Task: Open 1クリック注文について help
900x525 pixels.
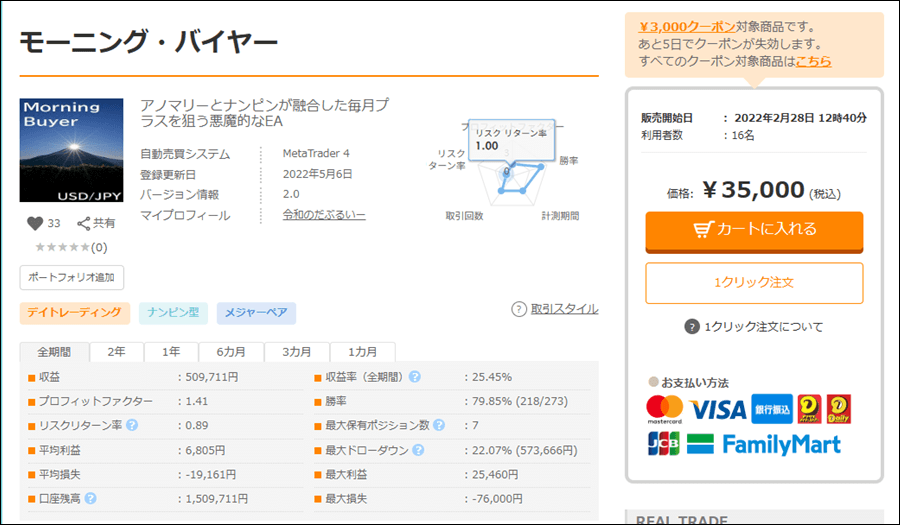Action: 691,327
